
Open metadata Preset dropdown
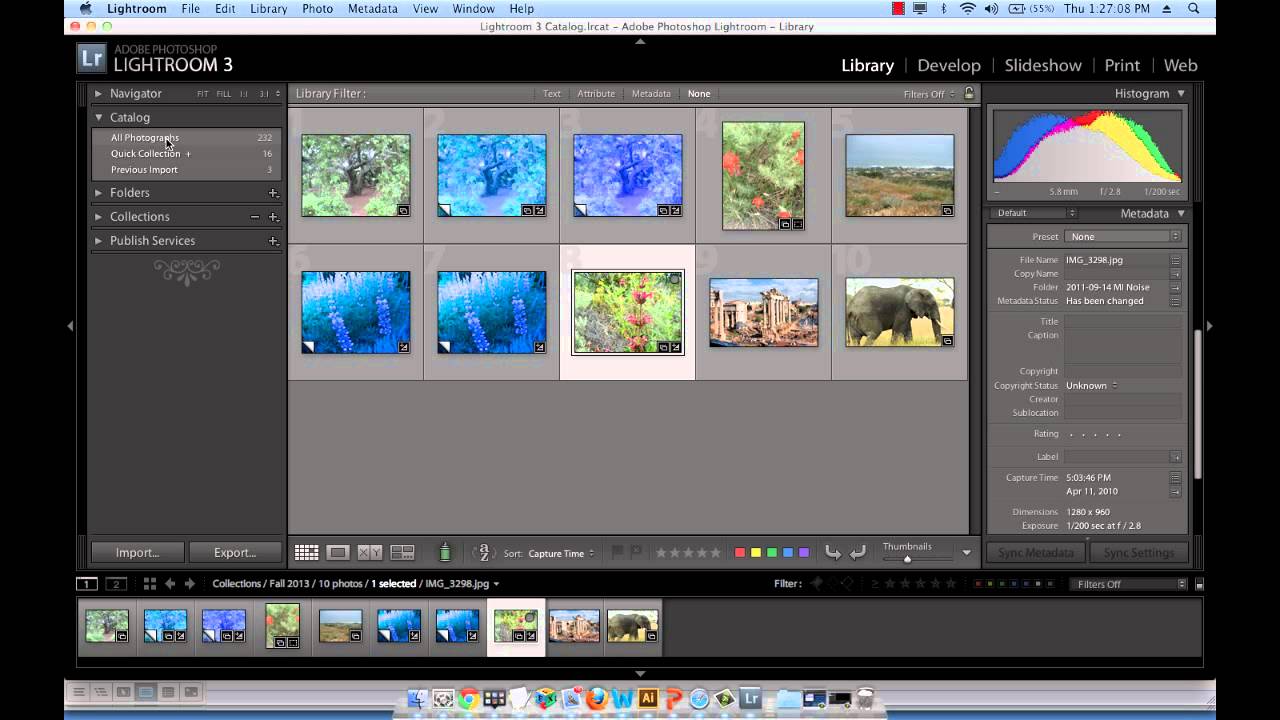1124,237
